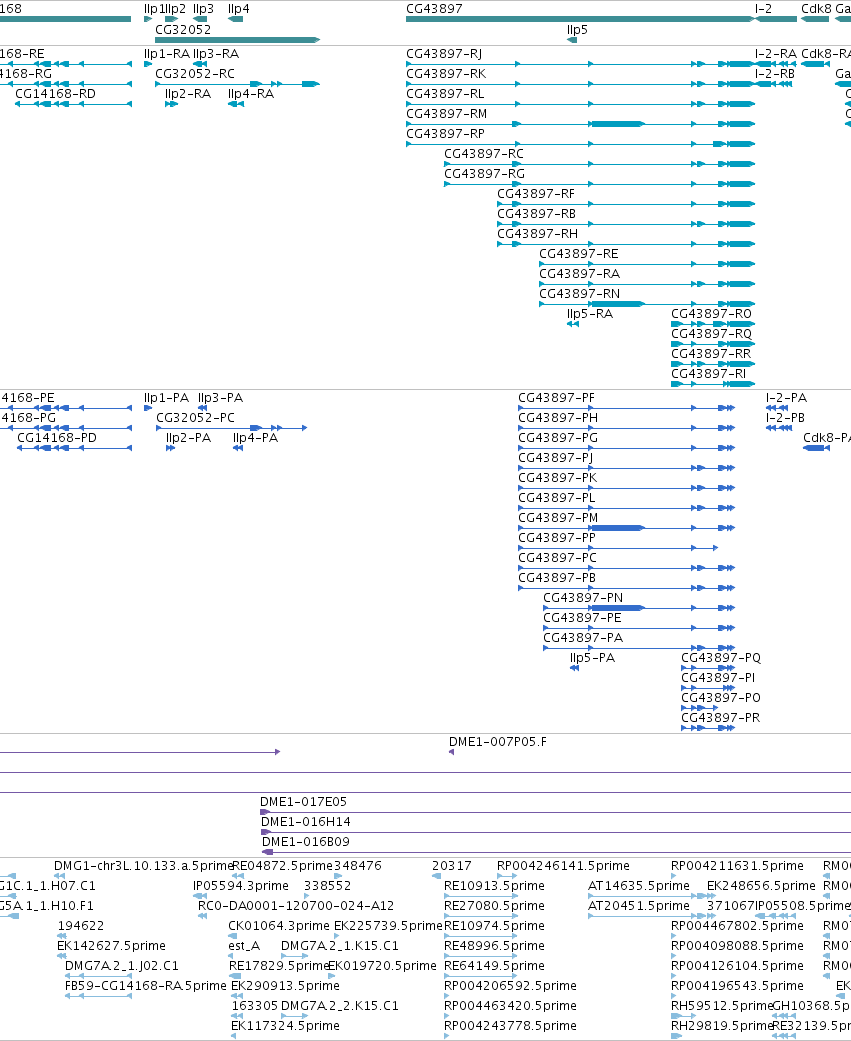Select the Ilp5 gene label in the top track
This screenshot has width=851, height=1041.
click(577, 30)
